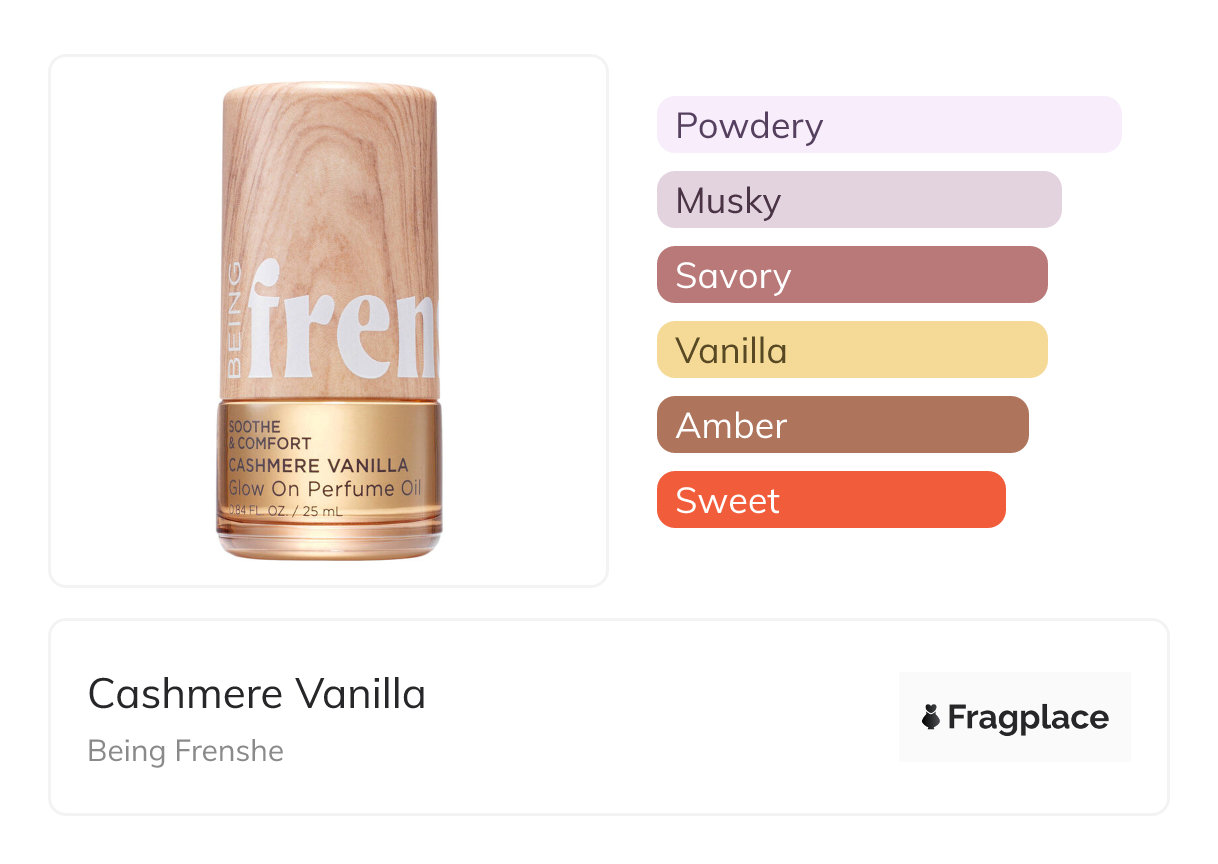
Task: Click the Savory accord bar
Action: 851,275
